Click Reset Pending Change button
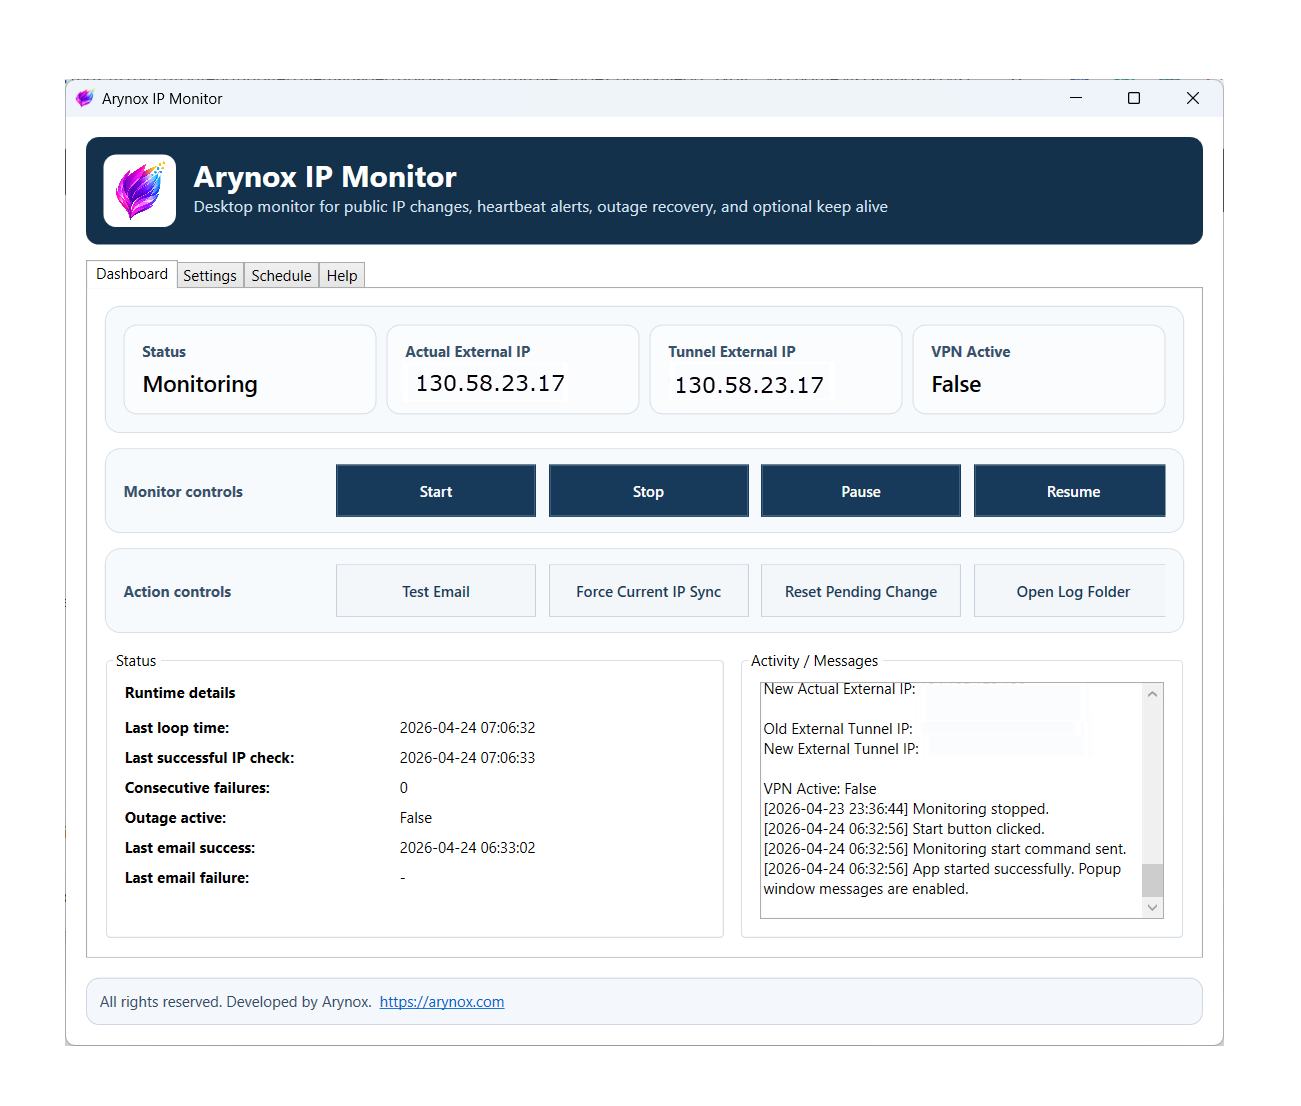 [x=860, y=591]
